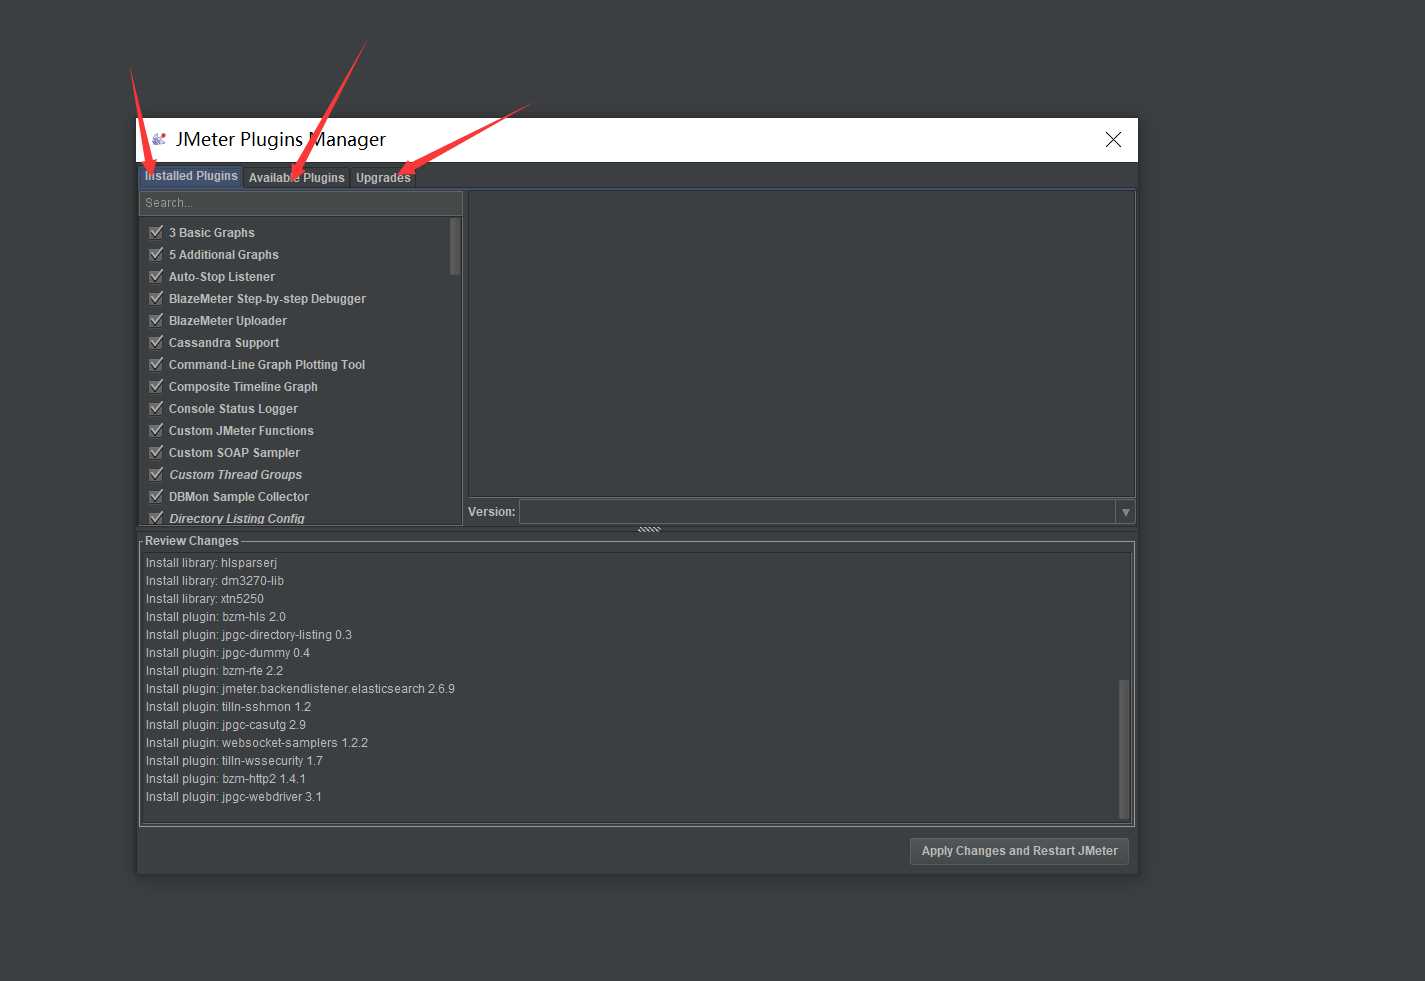Toggle BlazeMeter Step-by-step Debugger checkbox
The width and height of the screenshot is (1425, 981).
pos(156,298)
